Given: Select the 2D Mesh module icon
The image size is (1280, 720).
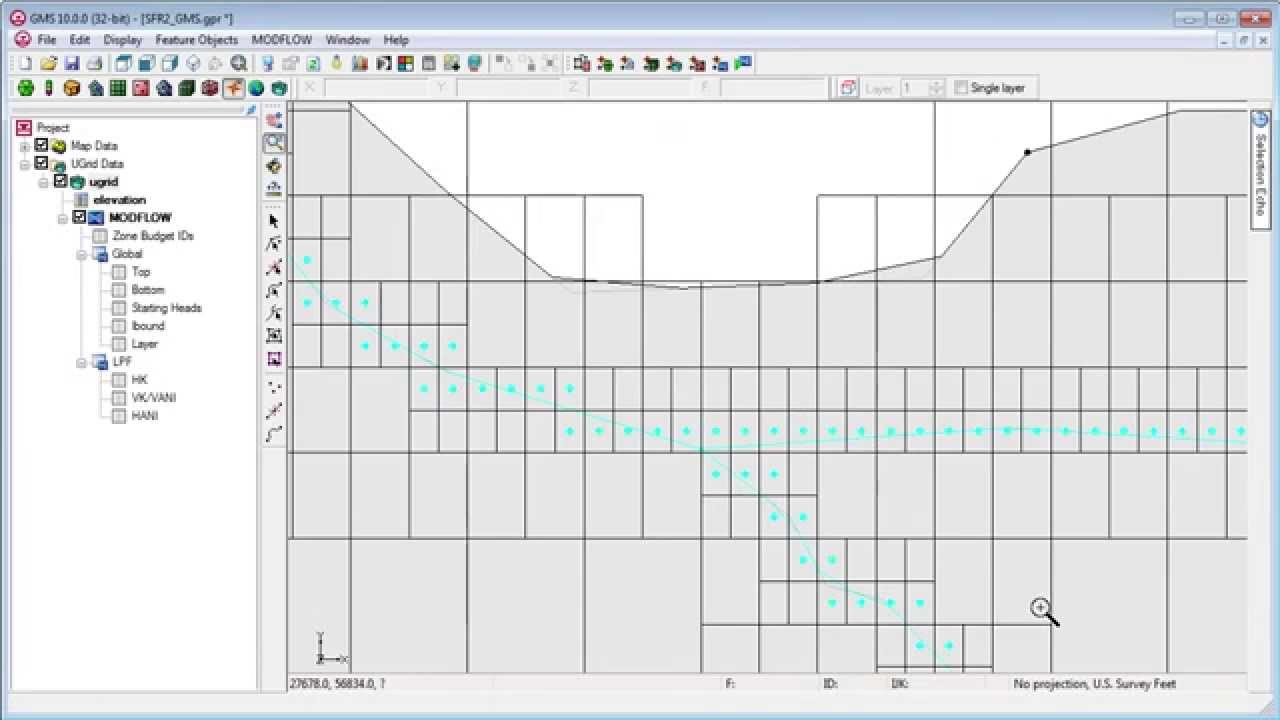Looking at the screenshot, I should coord(95,88).
